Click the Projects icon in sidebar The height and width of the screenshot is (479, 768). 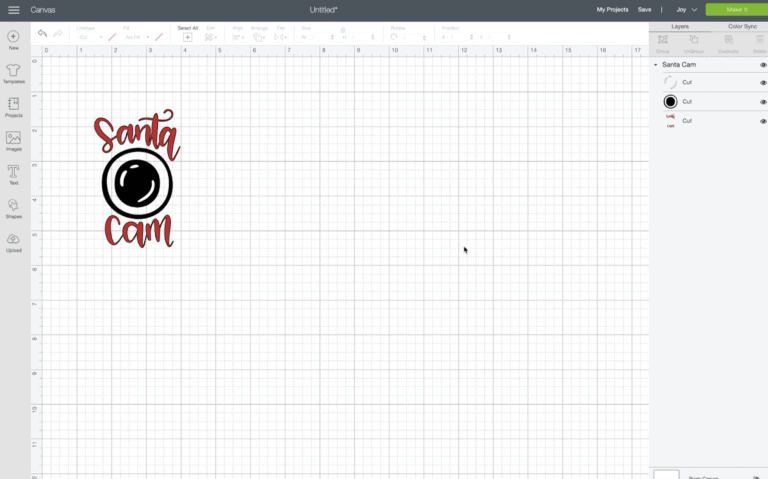[13, 107]
